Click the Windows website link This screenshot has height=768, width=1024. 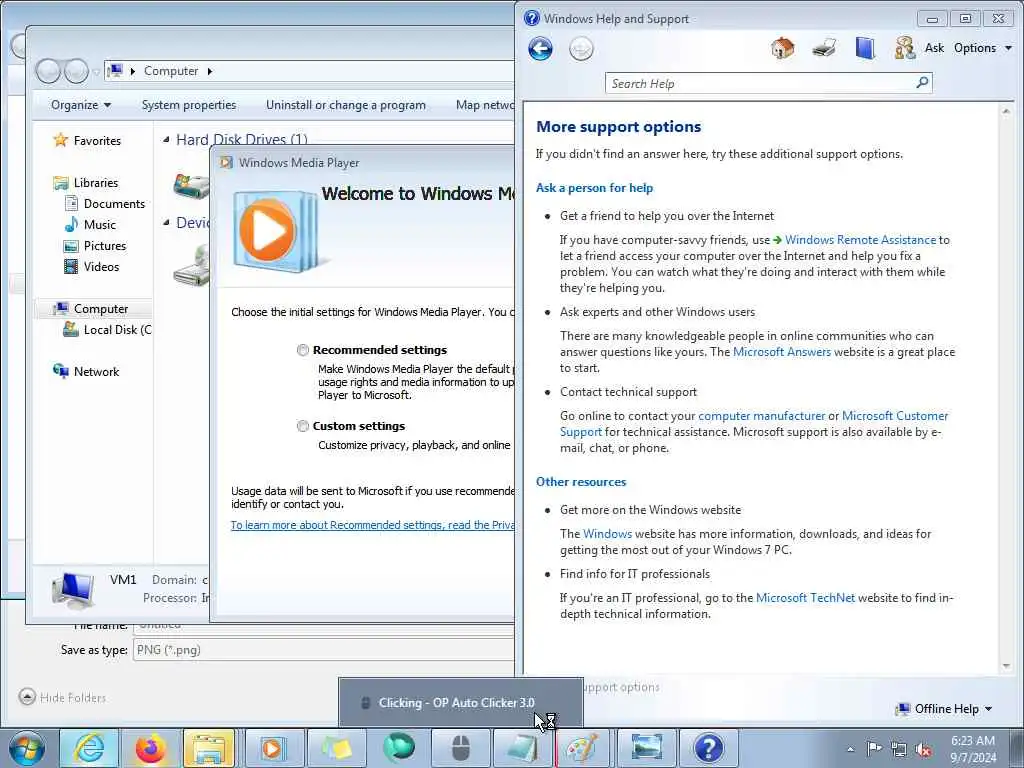click(607, 534)
